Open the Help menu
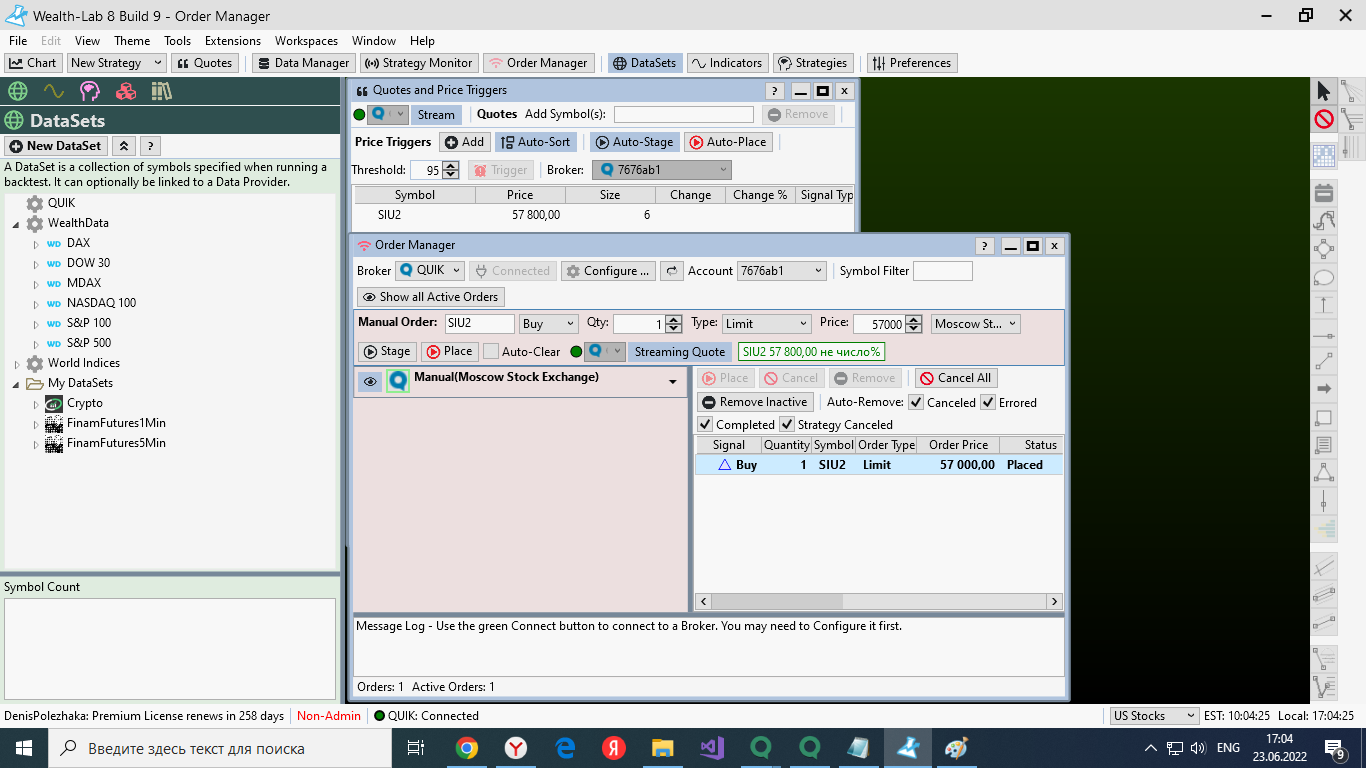Image resolution: width=1366 pixels, height=768 pixels. (422, 41)
